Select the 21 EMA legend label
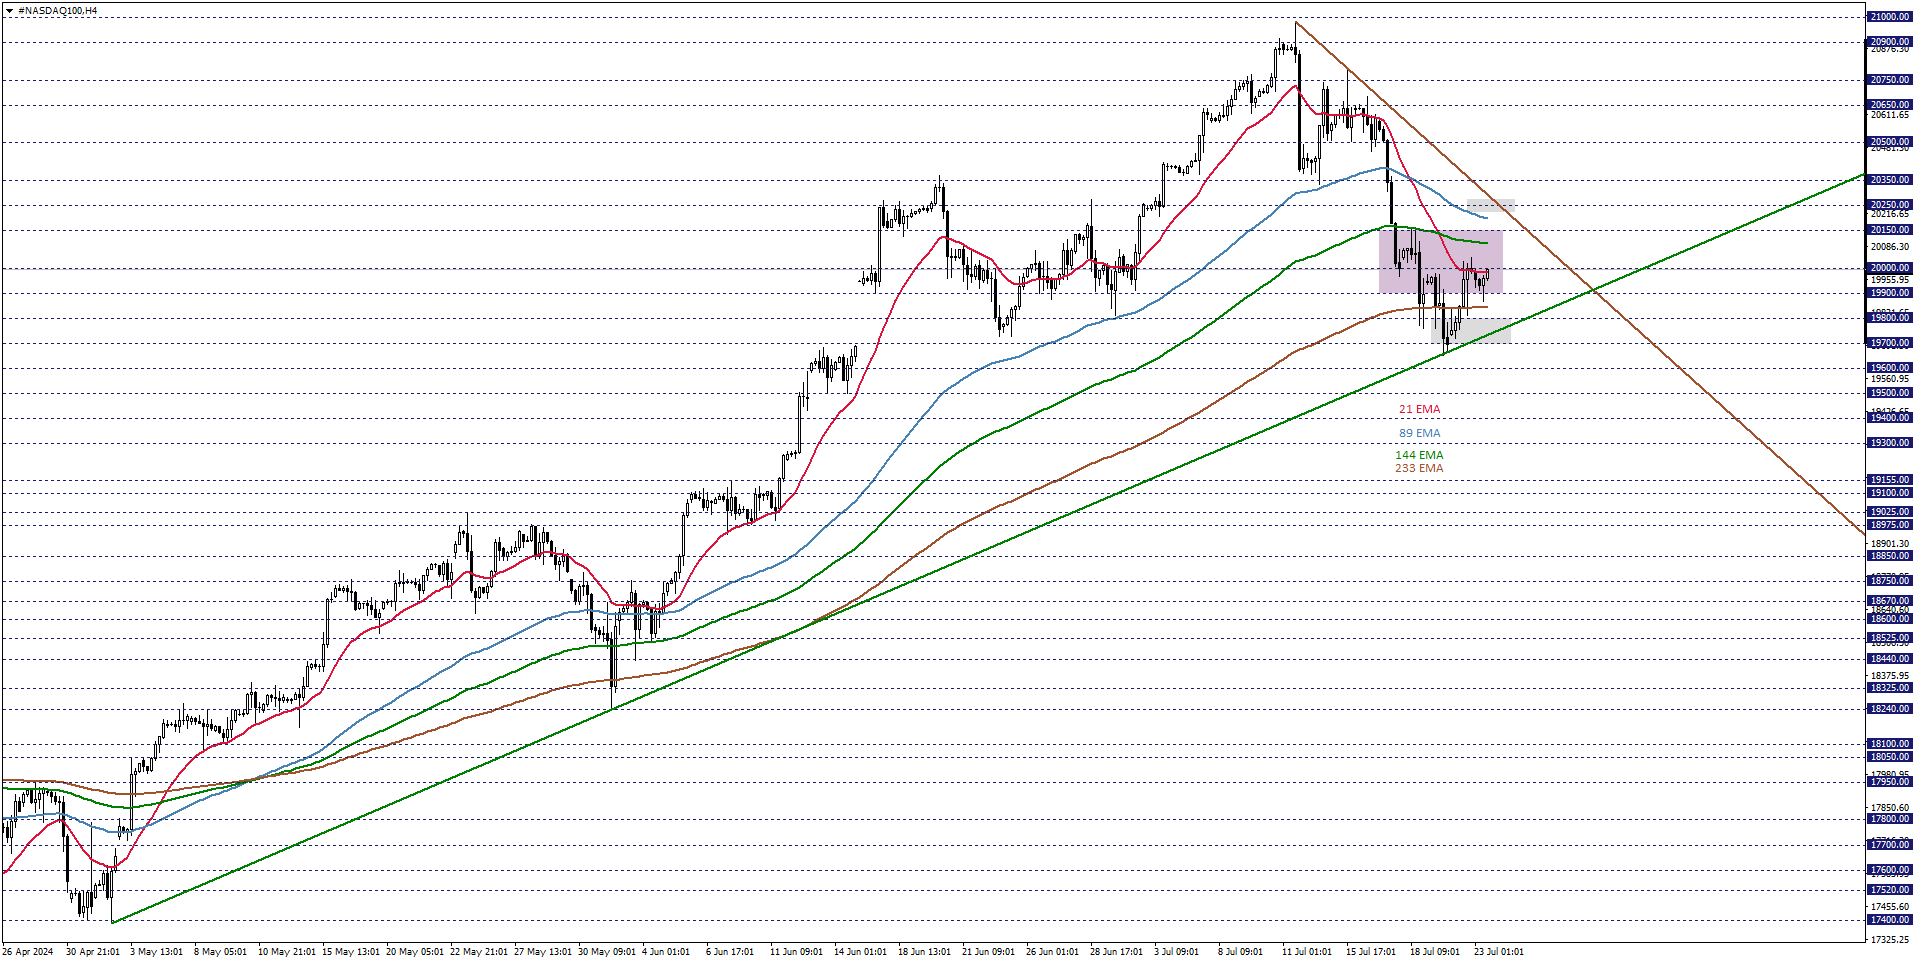The height and width of the screenshot is (963, 1916). [x=1419, y=410]
